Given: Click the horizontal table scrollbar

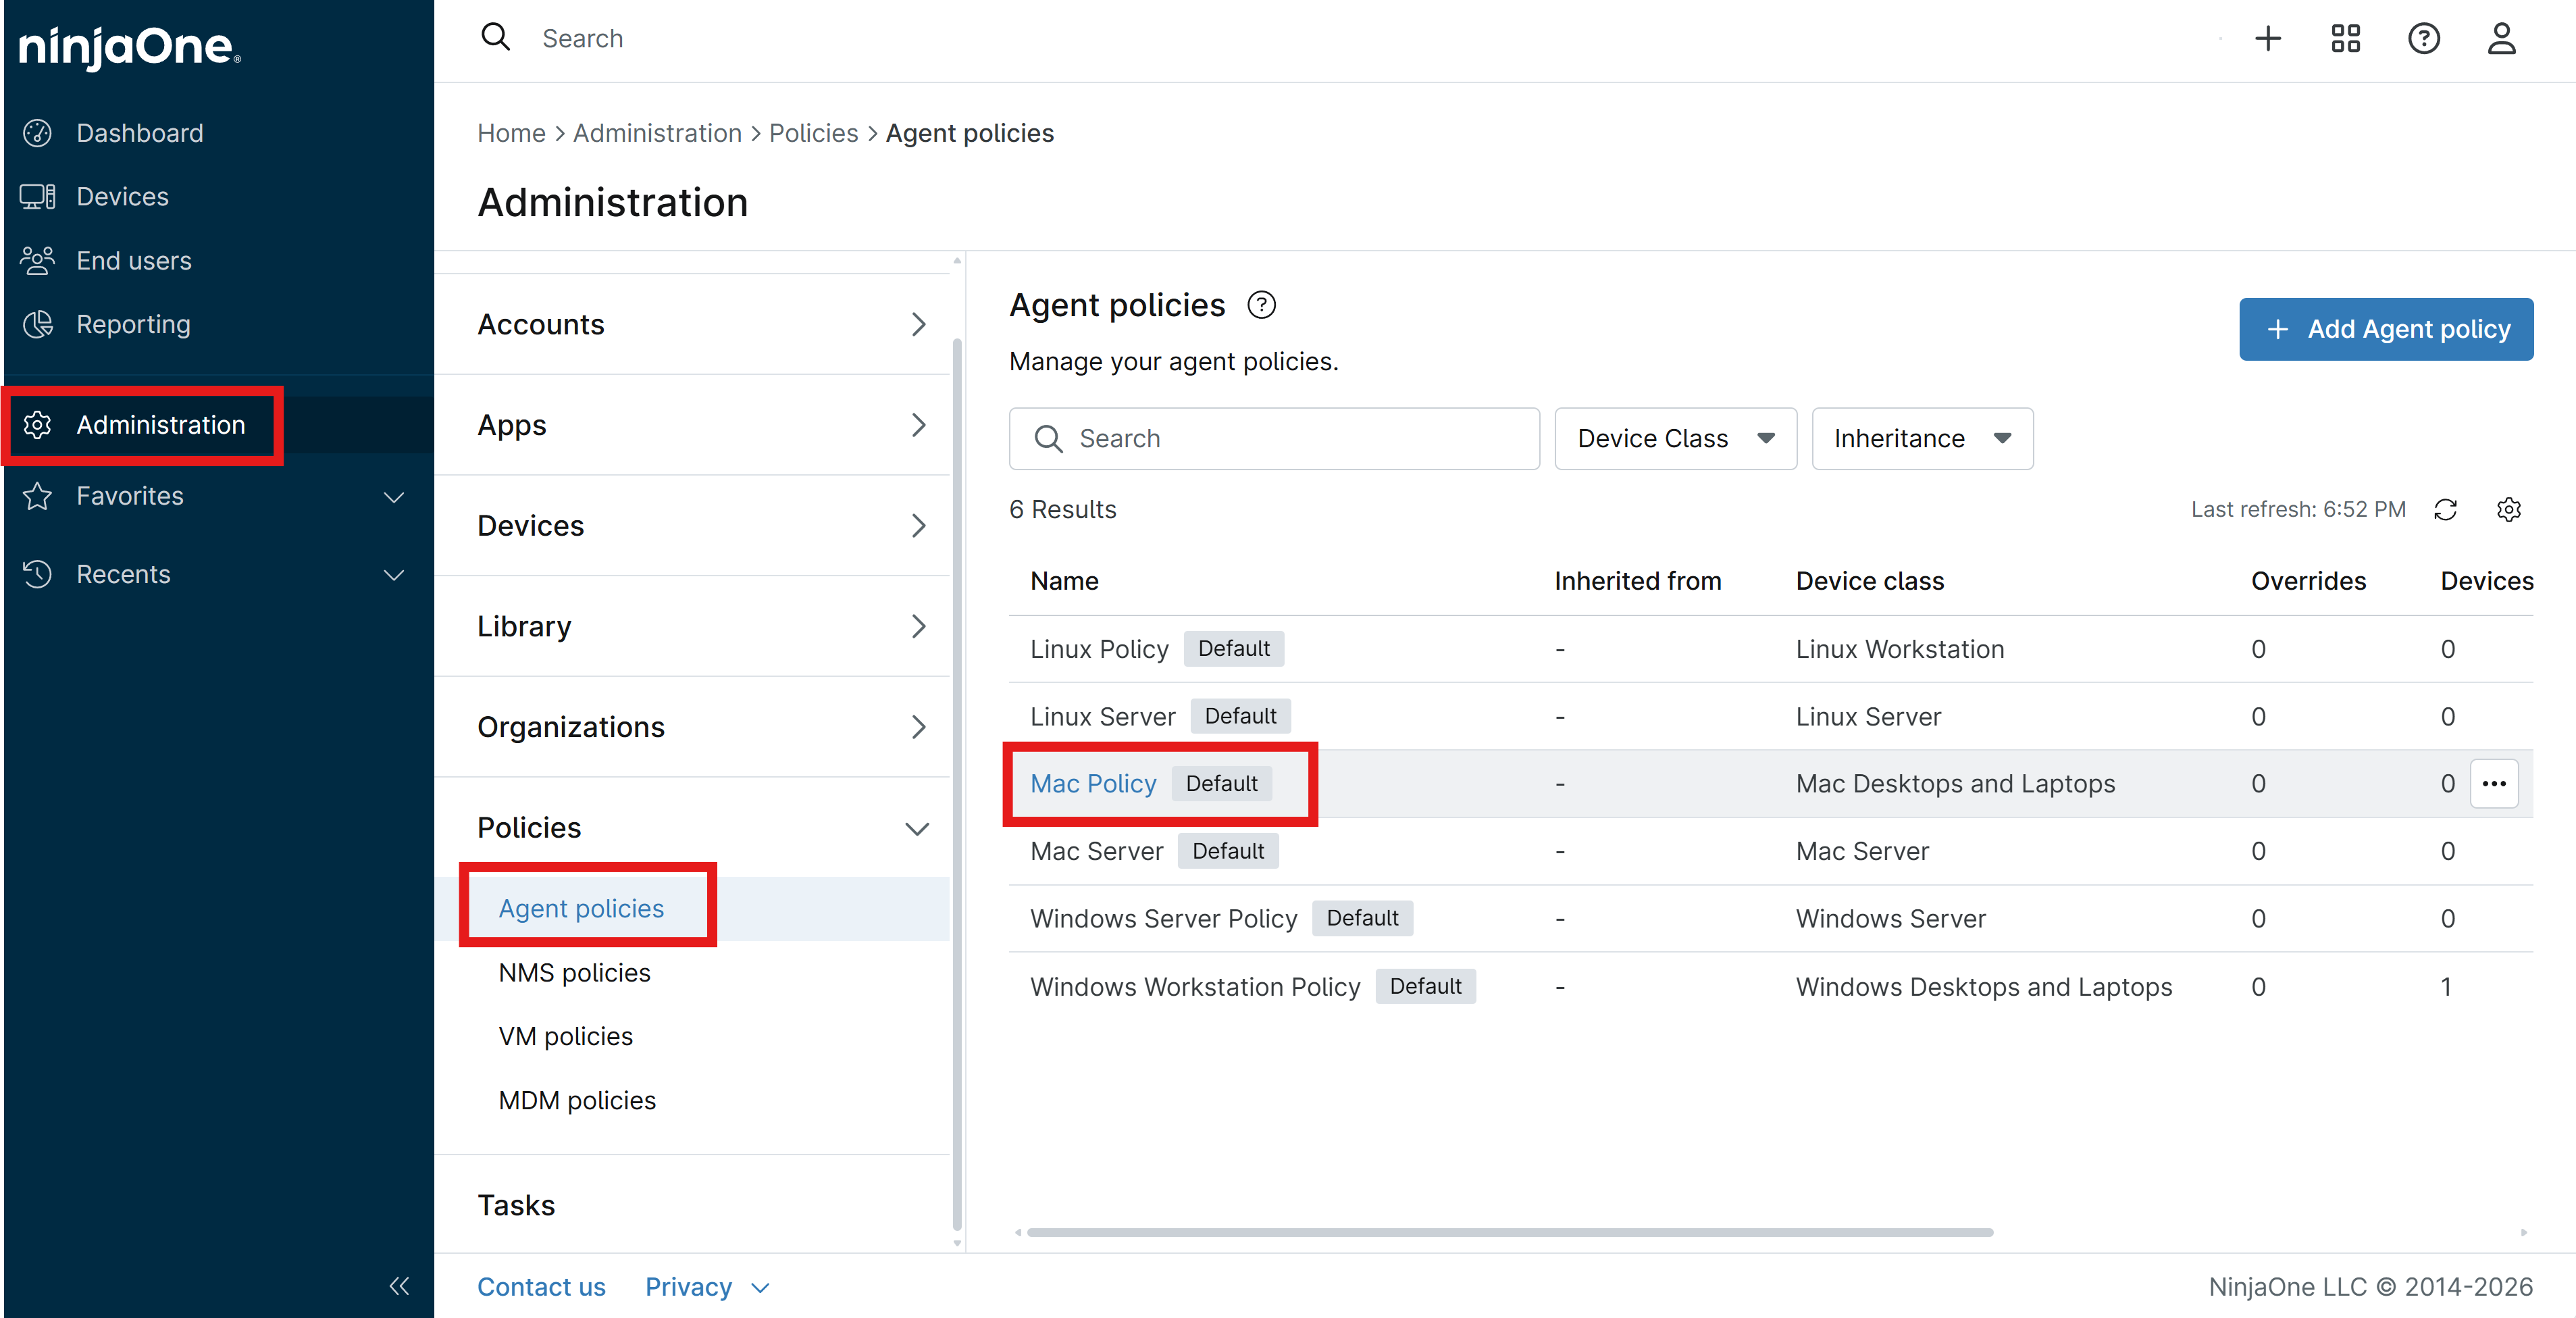Looking at the screenshot, I should 1509,1232.
